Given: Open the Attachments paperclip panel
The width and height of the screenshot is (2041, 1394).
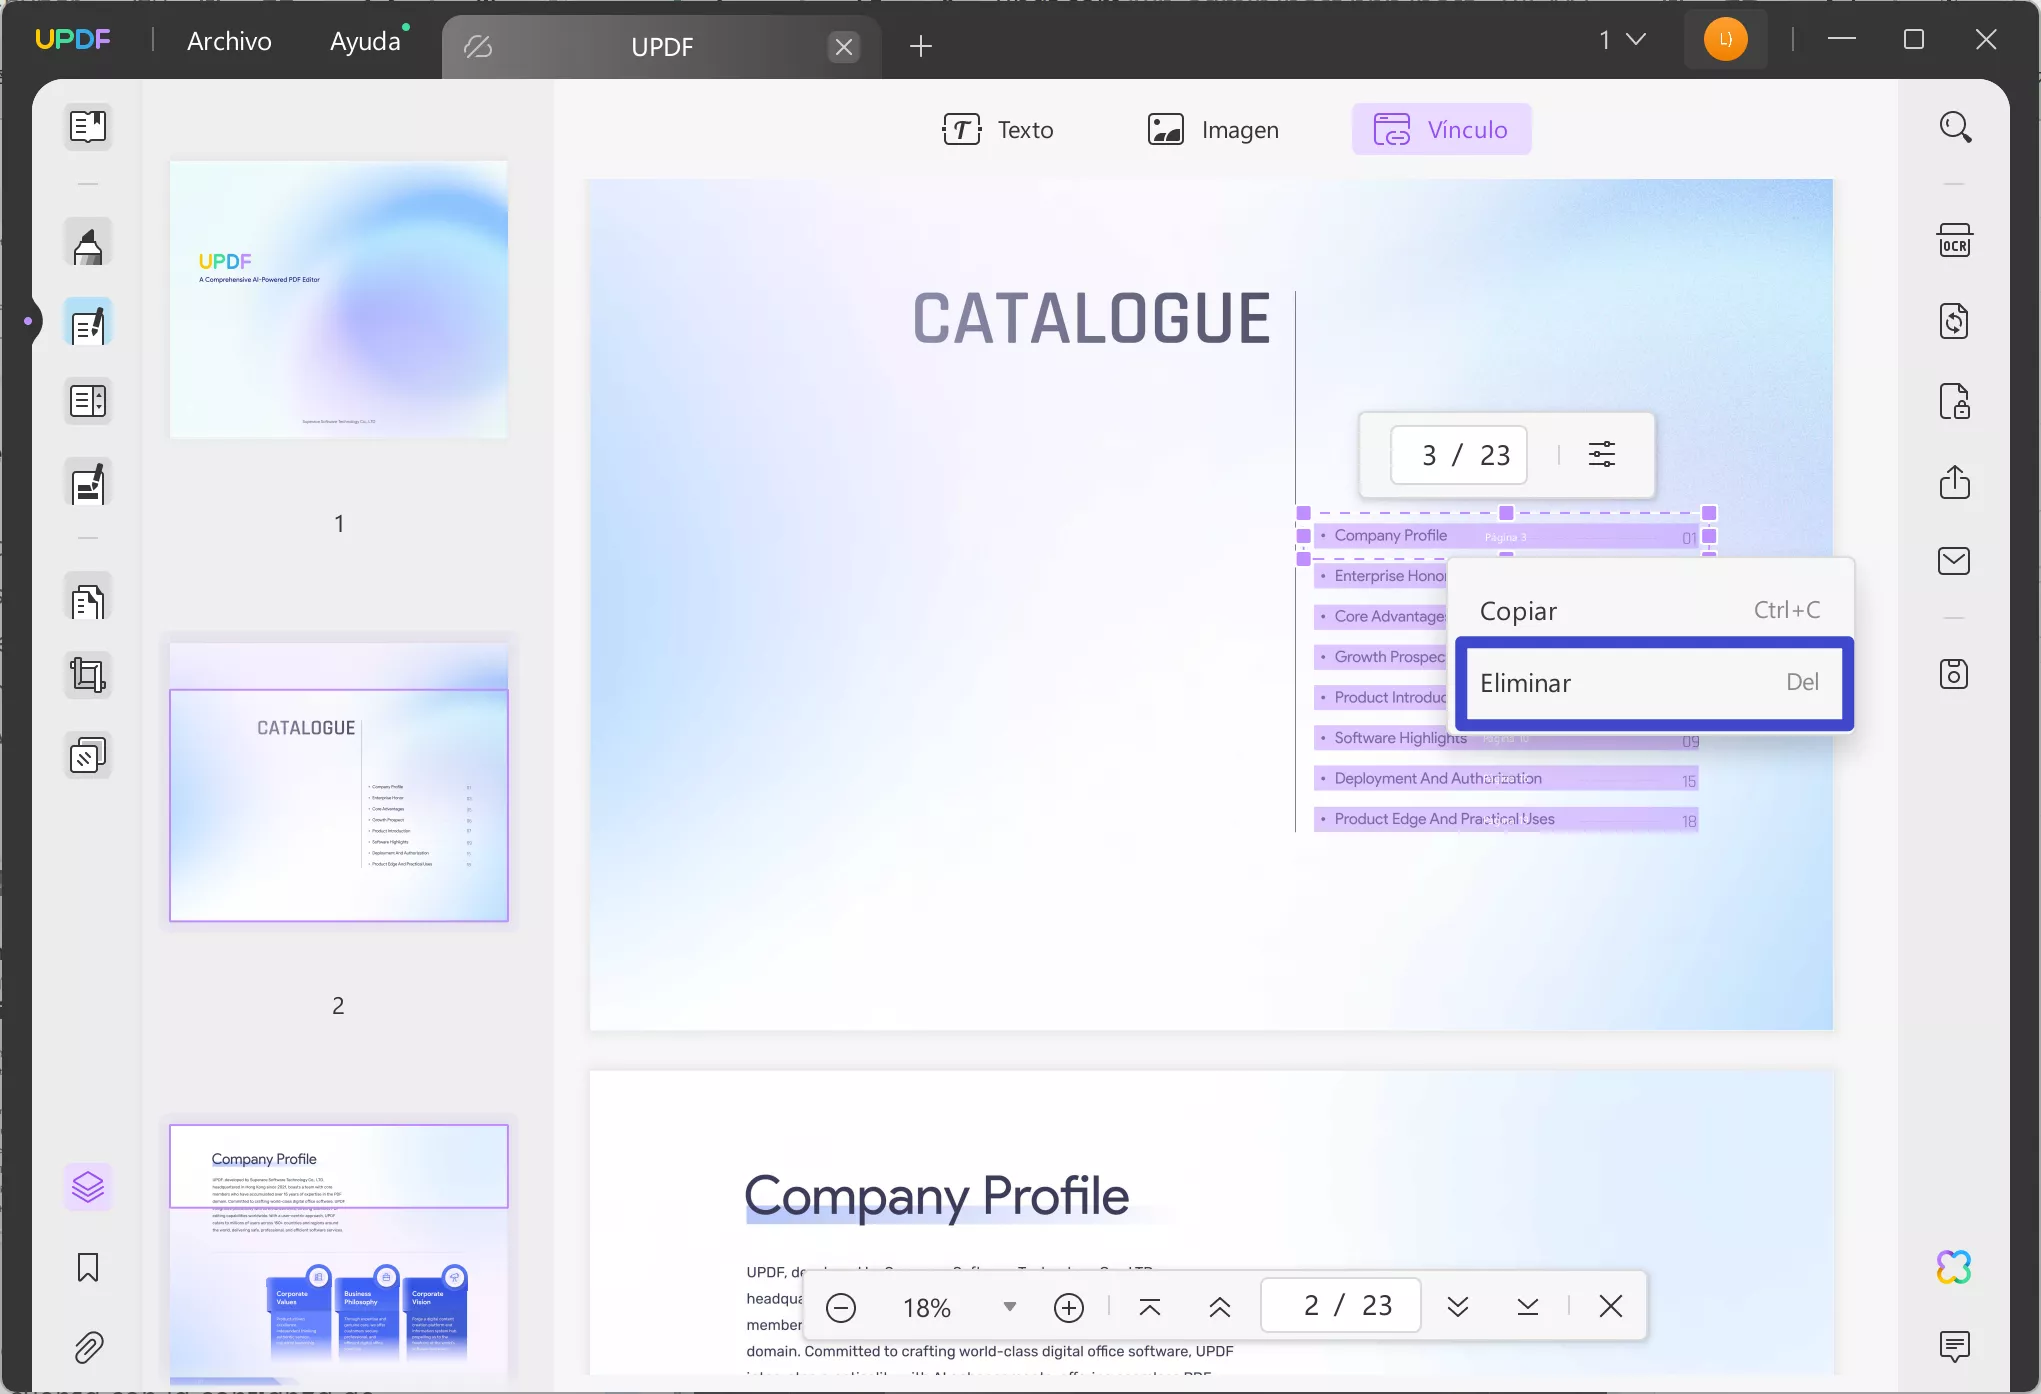Looking at the screenshot, I should 88,1347.
